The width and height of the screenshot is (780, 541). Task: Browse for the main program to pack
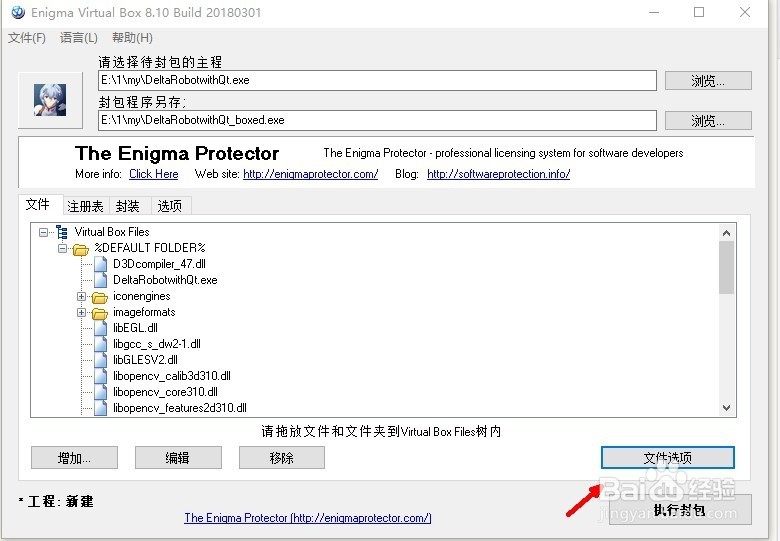pyautogui.click(x=708, y=81)
